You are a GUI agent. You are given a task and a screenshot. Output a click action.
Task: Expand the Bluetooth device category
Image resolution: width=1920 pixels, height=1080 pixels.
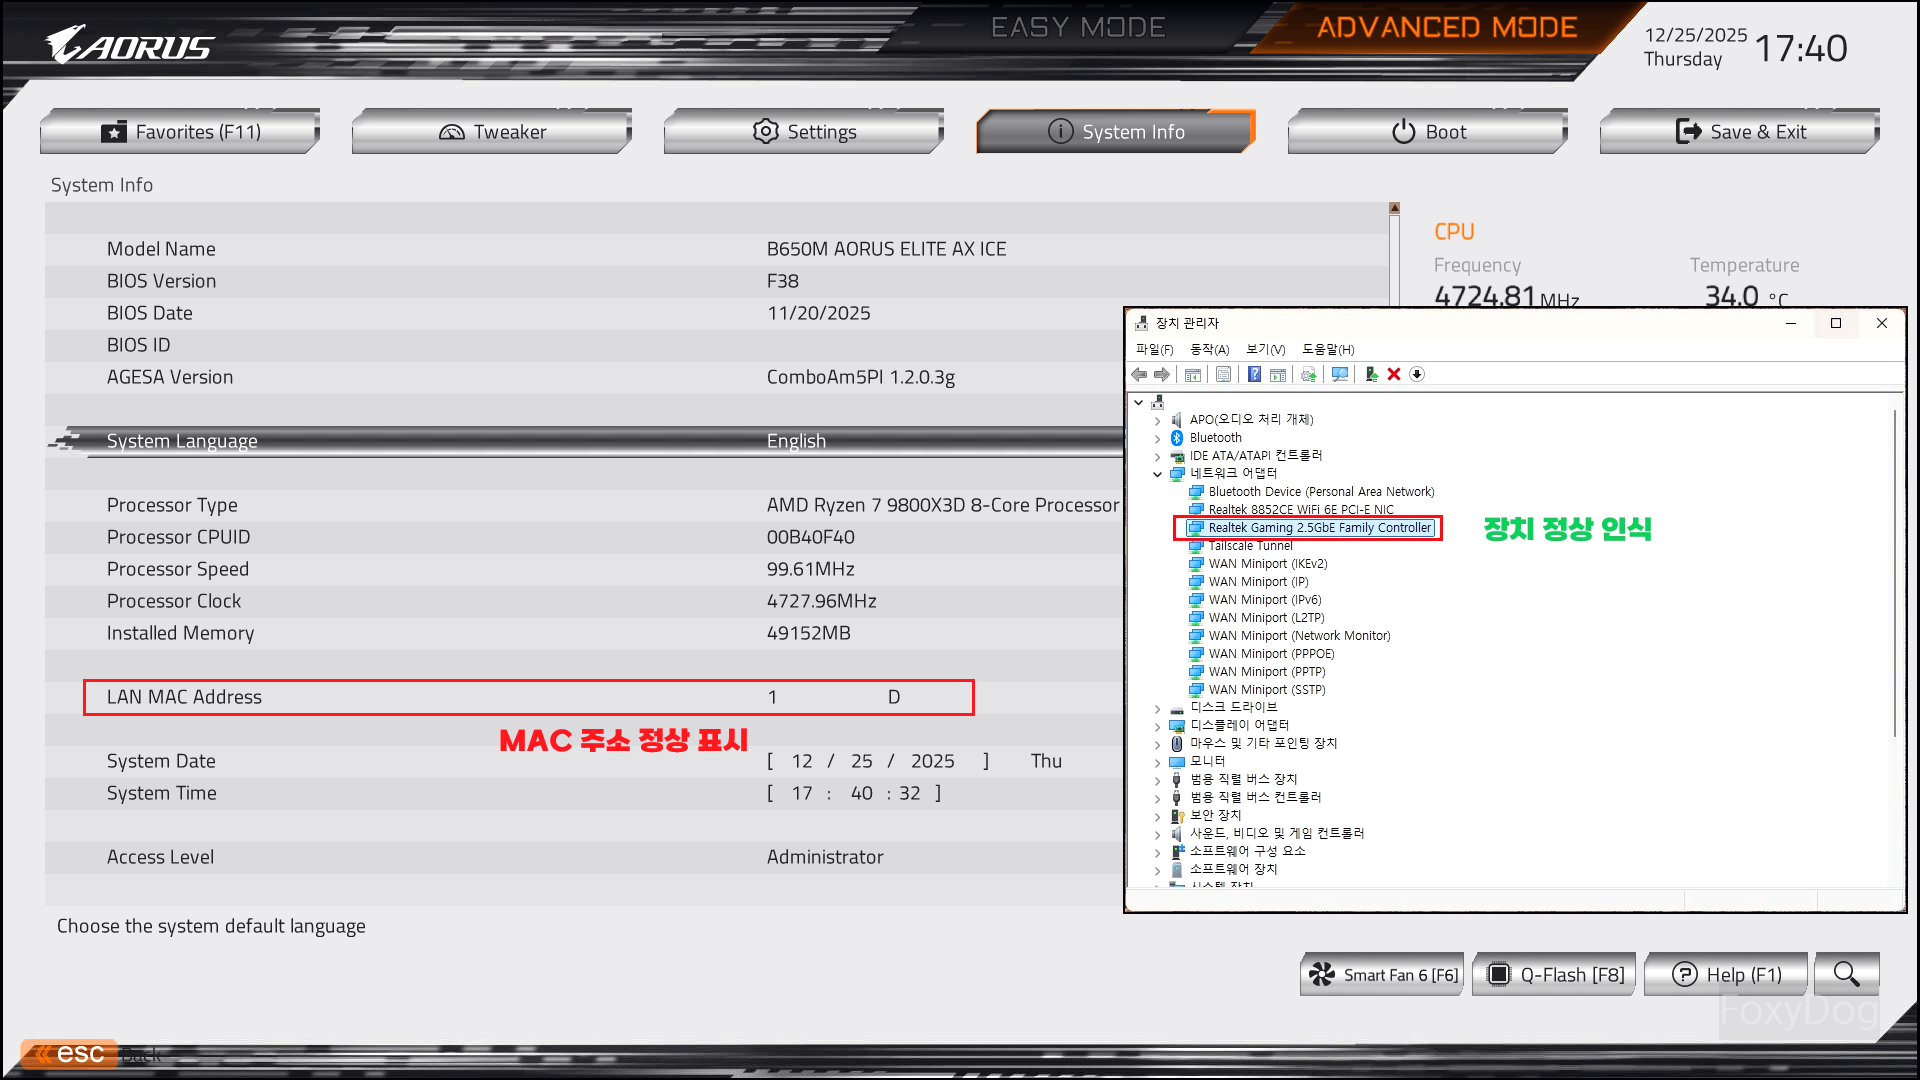1158,438
